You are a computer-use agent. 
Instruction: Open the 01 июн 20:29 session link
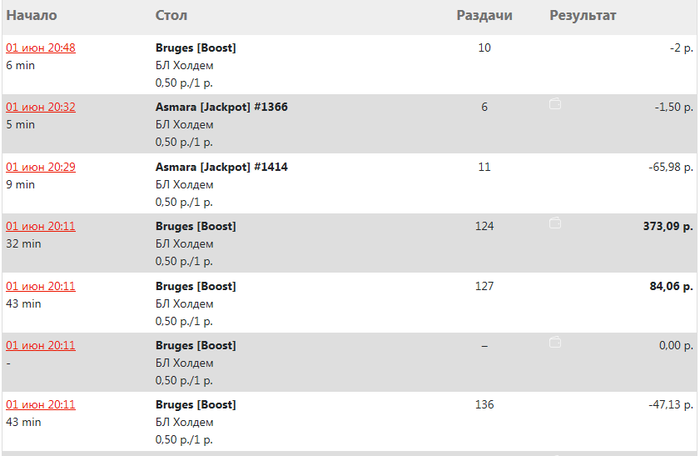[x=41, y=167]
